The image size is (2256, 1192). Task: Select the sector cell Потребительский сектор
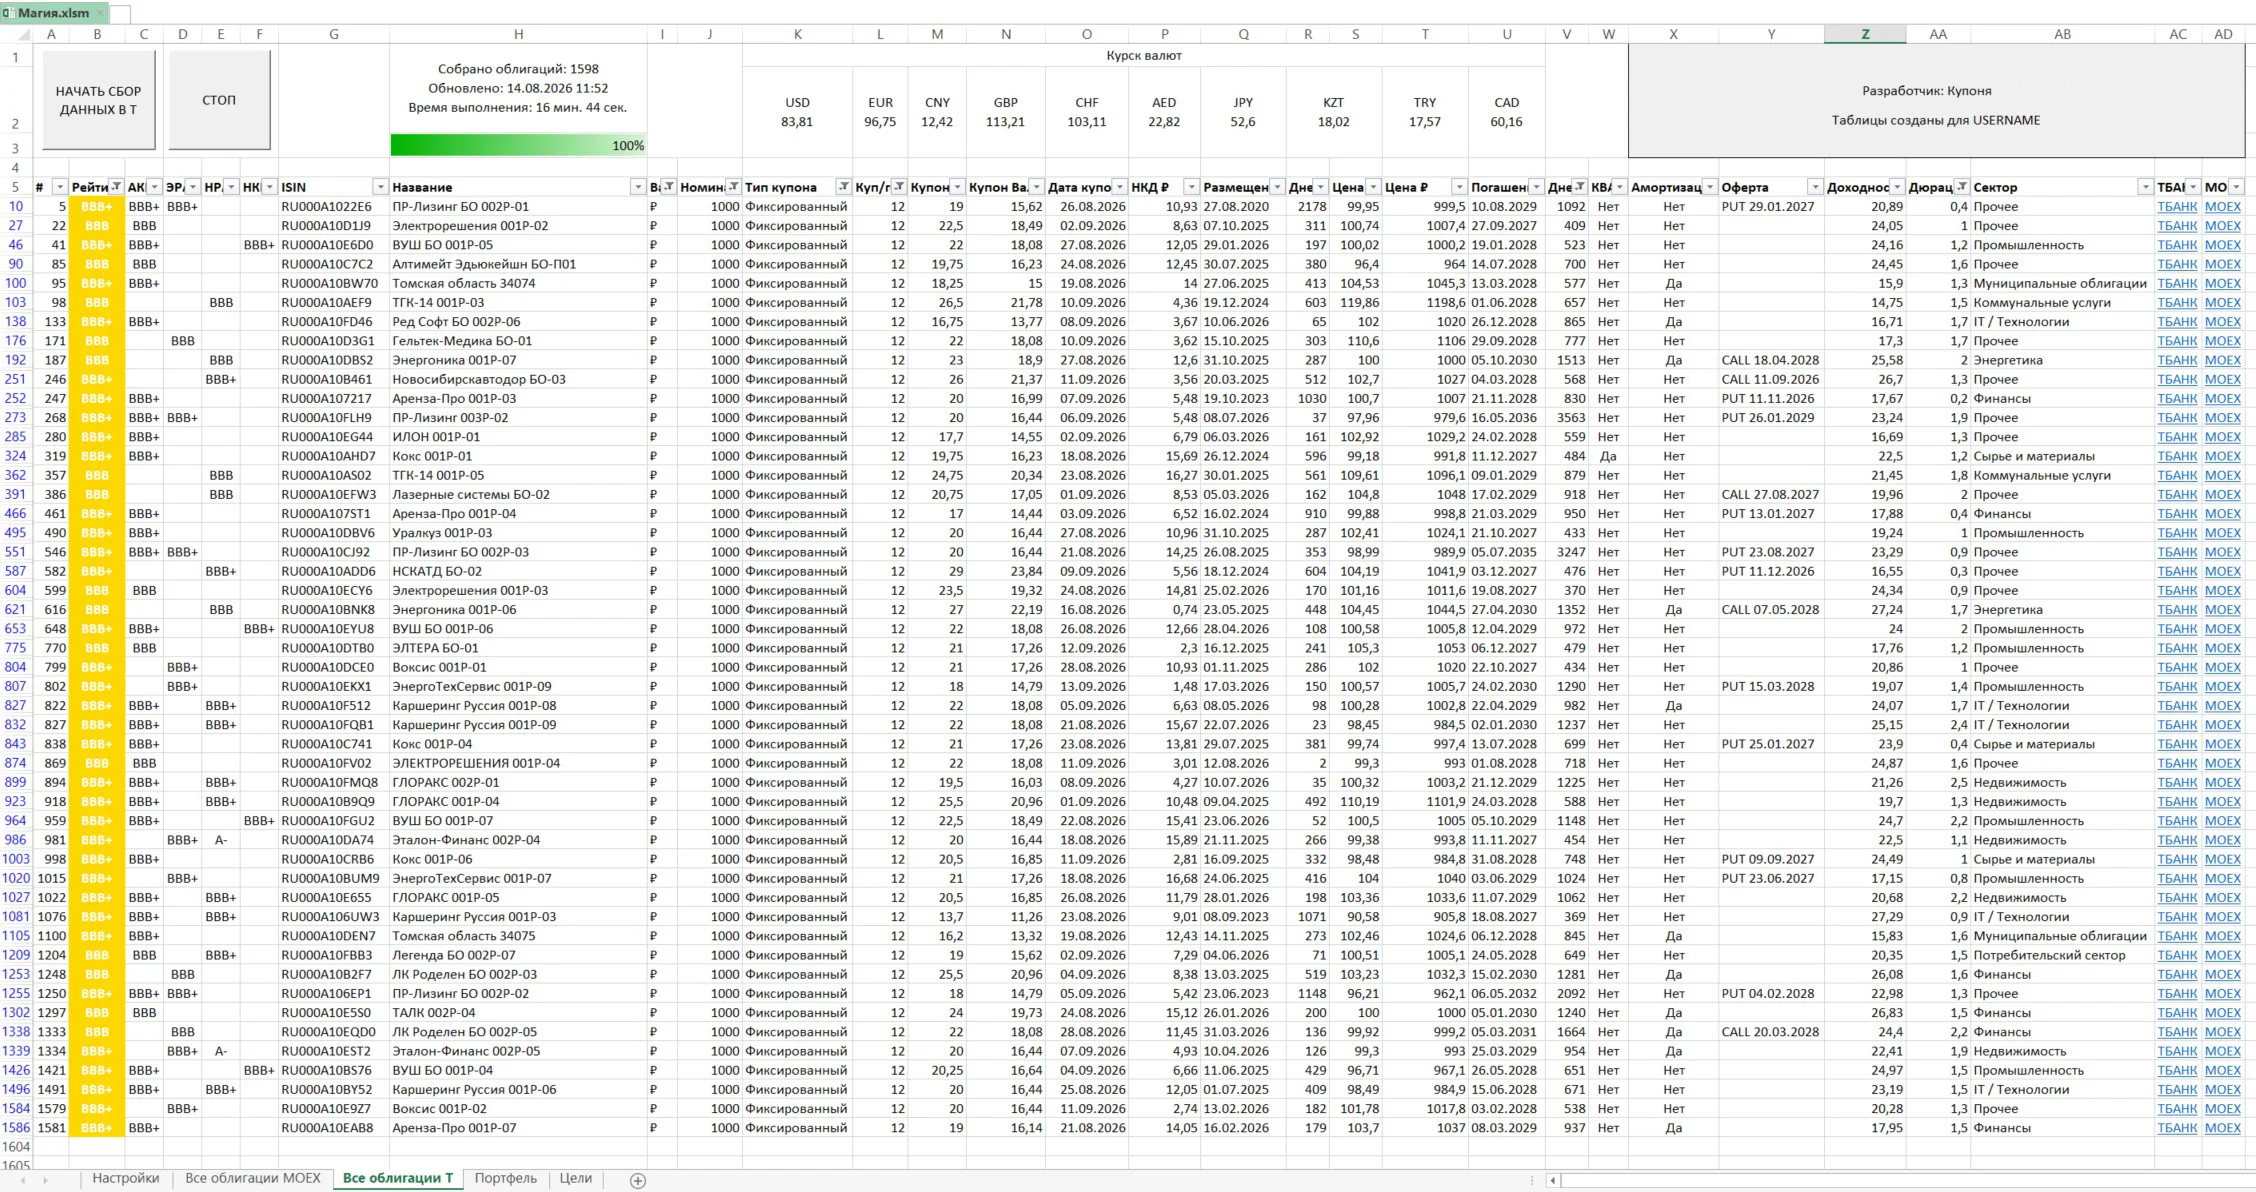point(2062,955)
